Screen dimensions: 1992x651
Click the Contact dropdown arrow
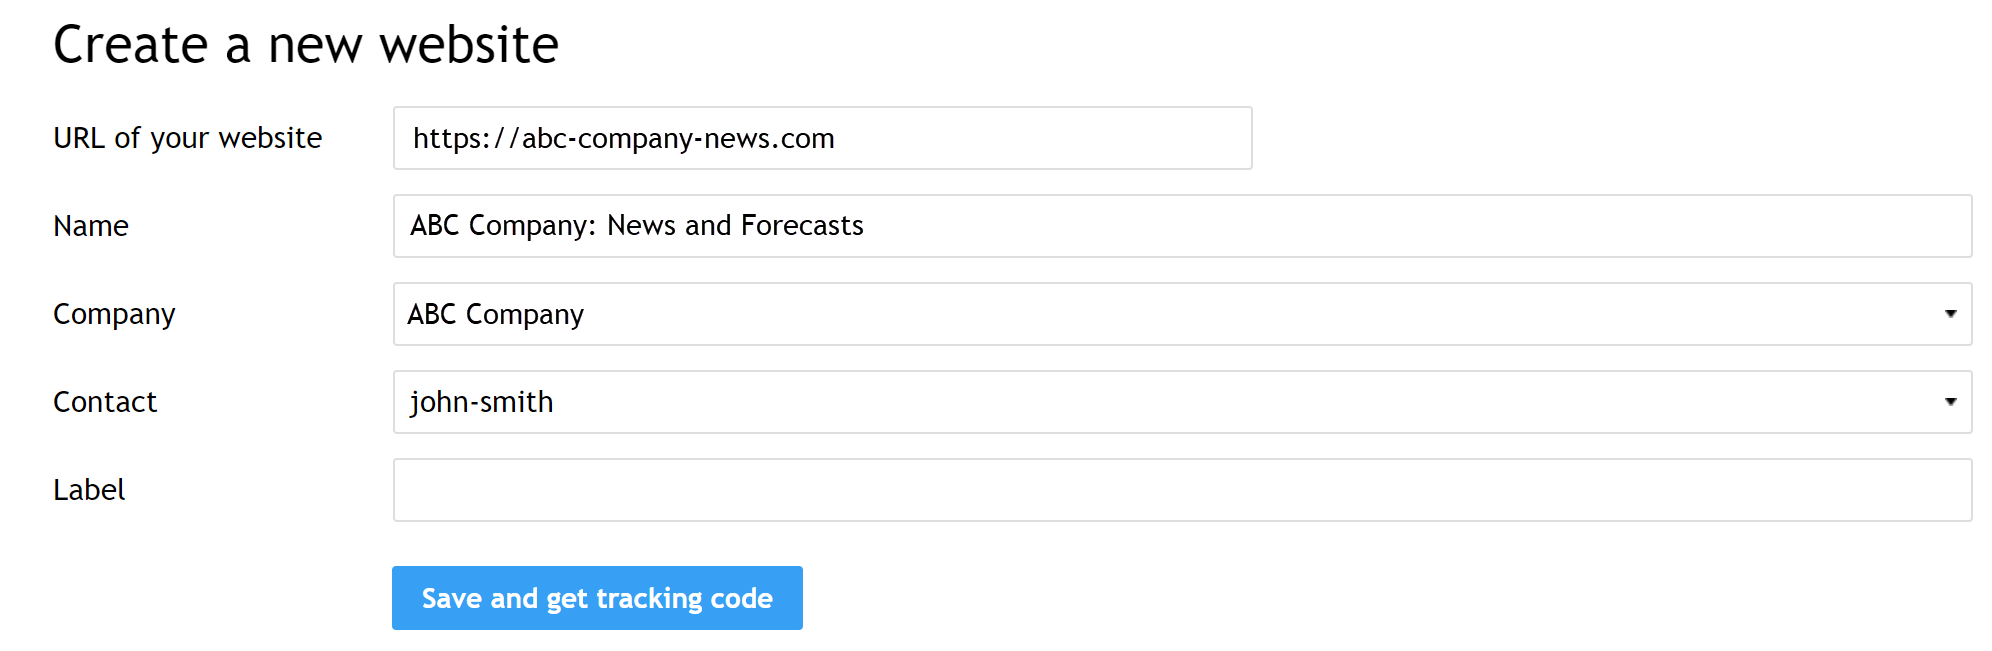tap(1952, 402)
